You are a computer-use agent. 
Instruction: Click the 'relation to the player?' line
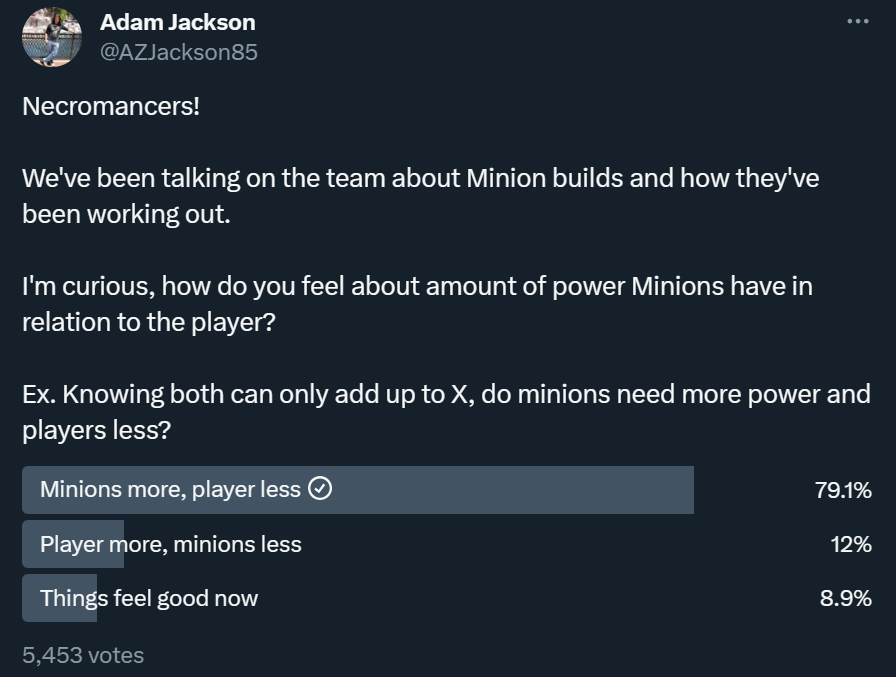[x=148, y=322]
